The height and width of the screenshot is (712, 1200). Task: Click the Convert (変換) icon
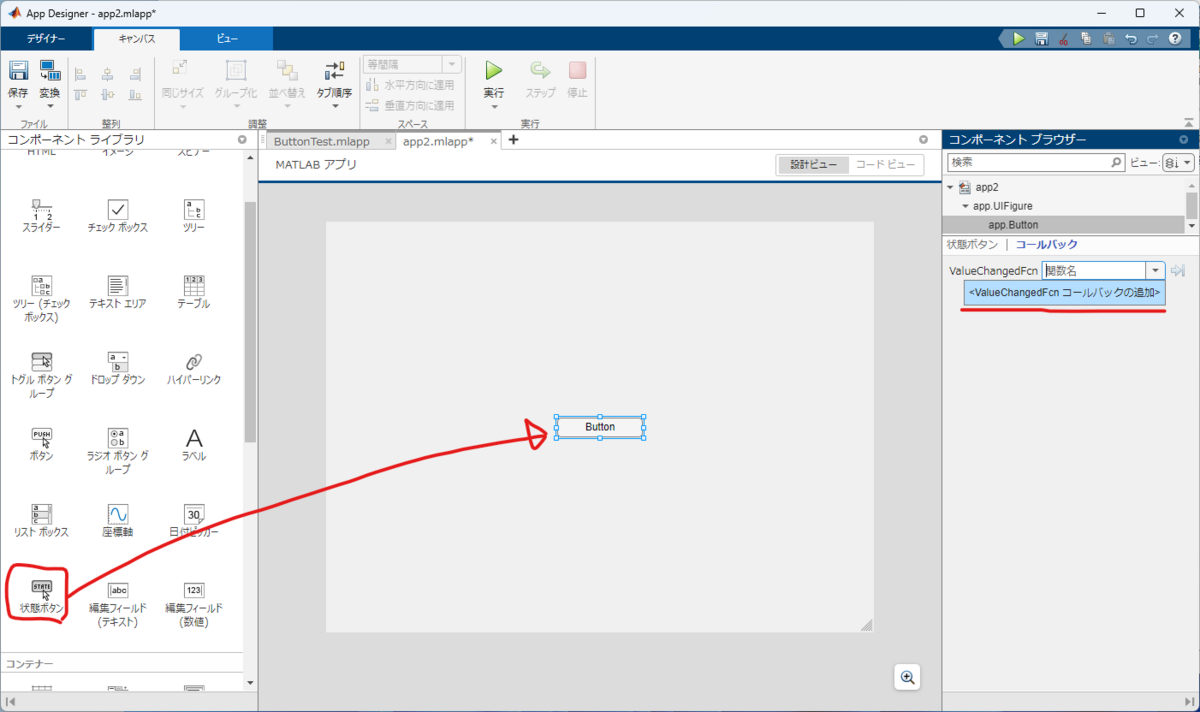point(50,71)
